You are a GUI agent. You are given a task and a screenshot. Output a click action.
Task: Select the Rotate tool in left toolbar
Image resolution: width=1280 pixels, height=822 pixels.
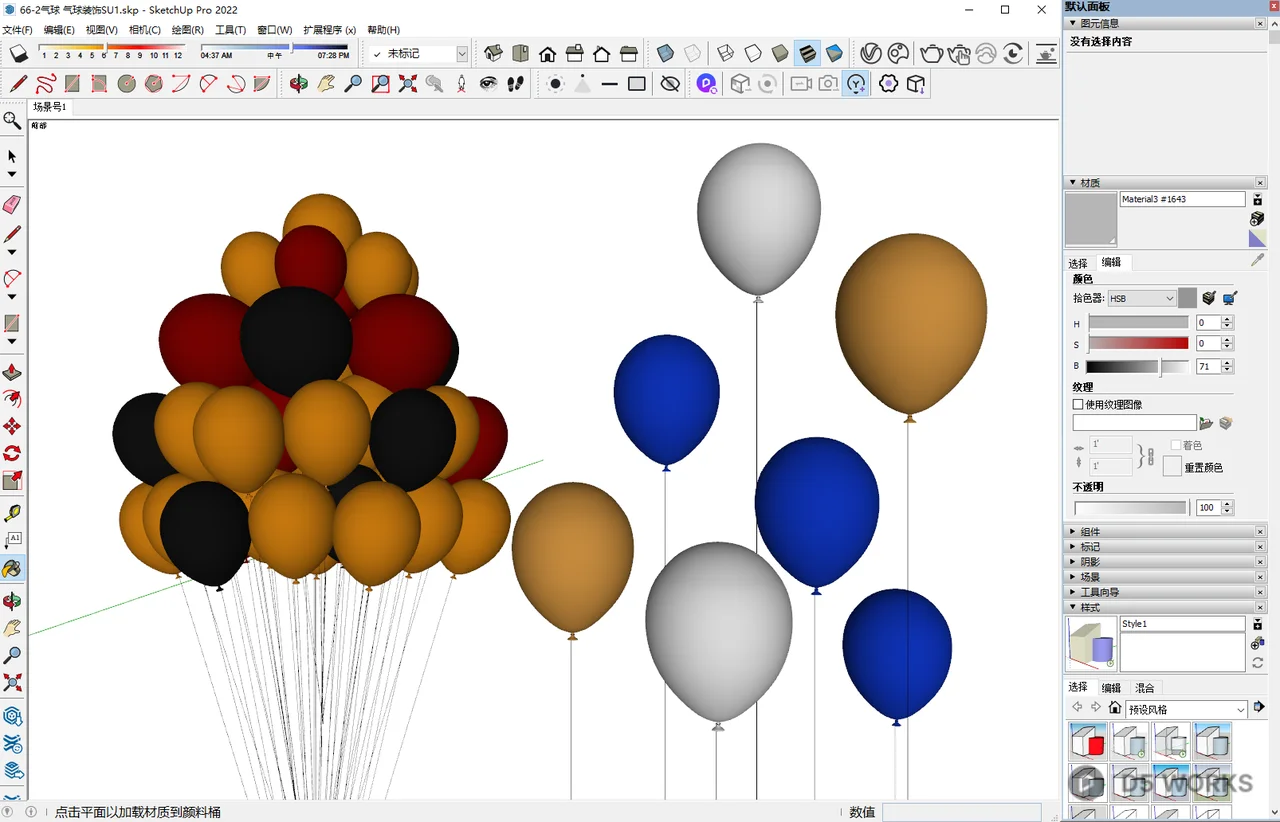(x=12, y=453)
